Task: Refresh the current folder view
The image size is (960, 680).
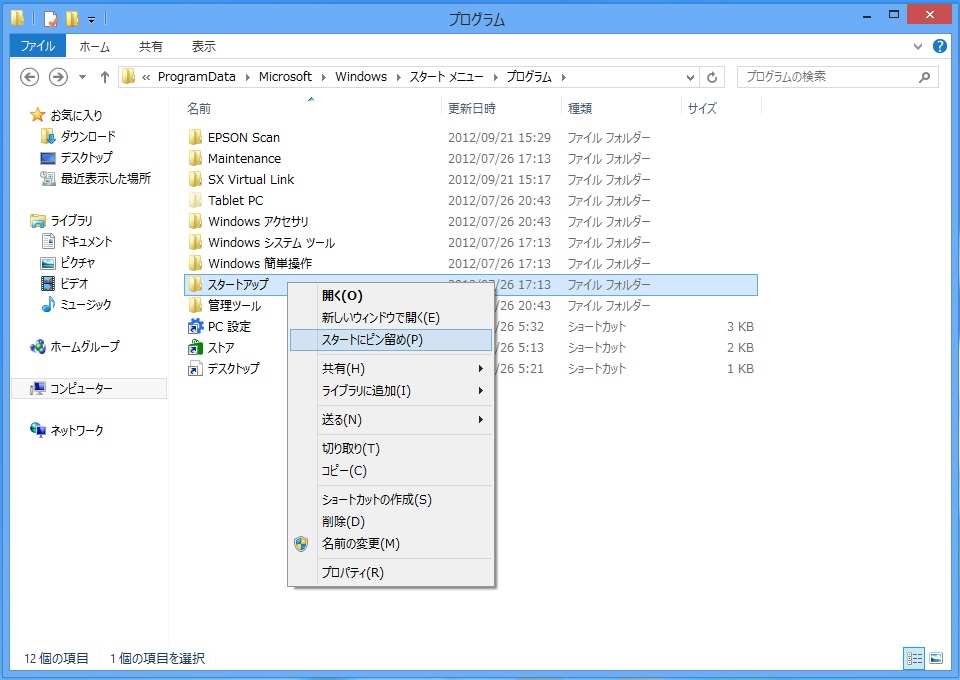Action: click(x=712, y=77)
